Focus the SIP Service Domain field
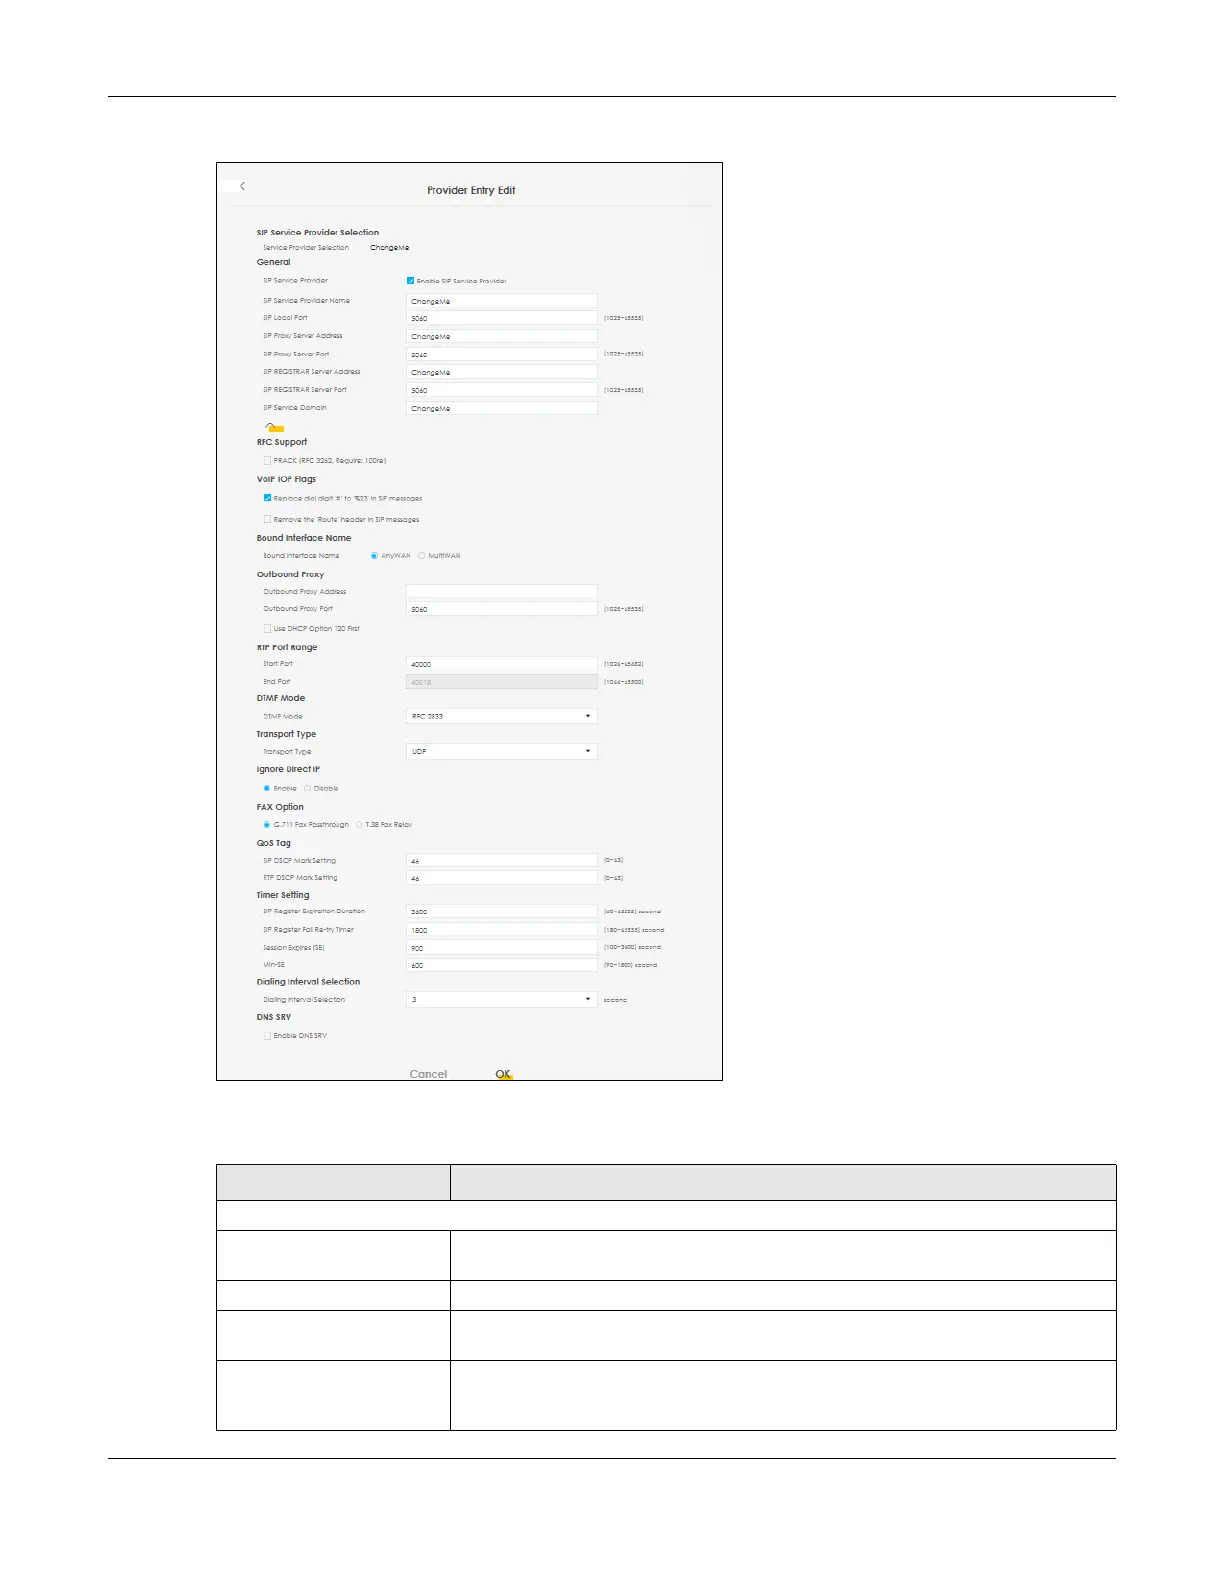 pos(502,408)
